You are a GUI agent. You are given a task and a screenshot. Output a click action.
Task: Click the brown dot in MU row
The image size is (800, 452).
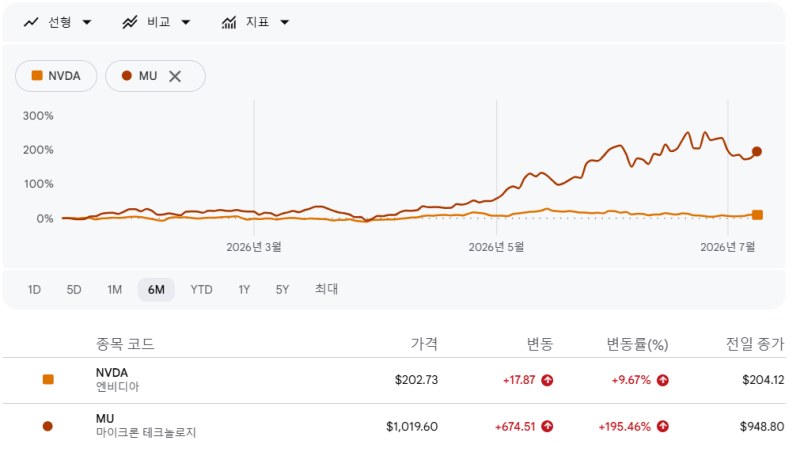(47, 426)
